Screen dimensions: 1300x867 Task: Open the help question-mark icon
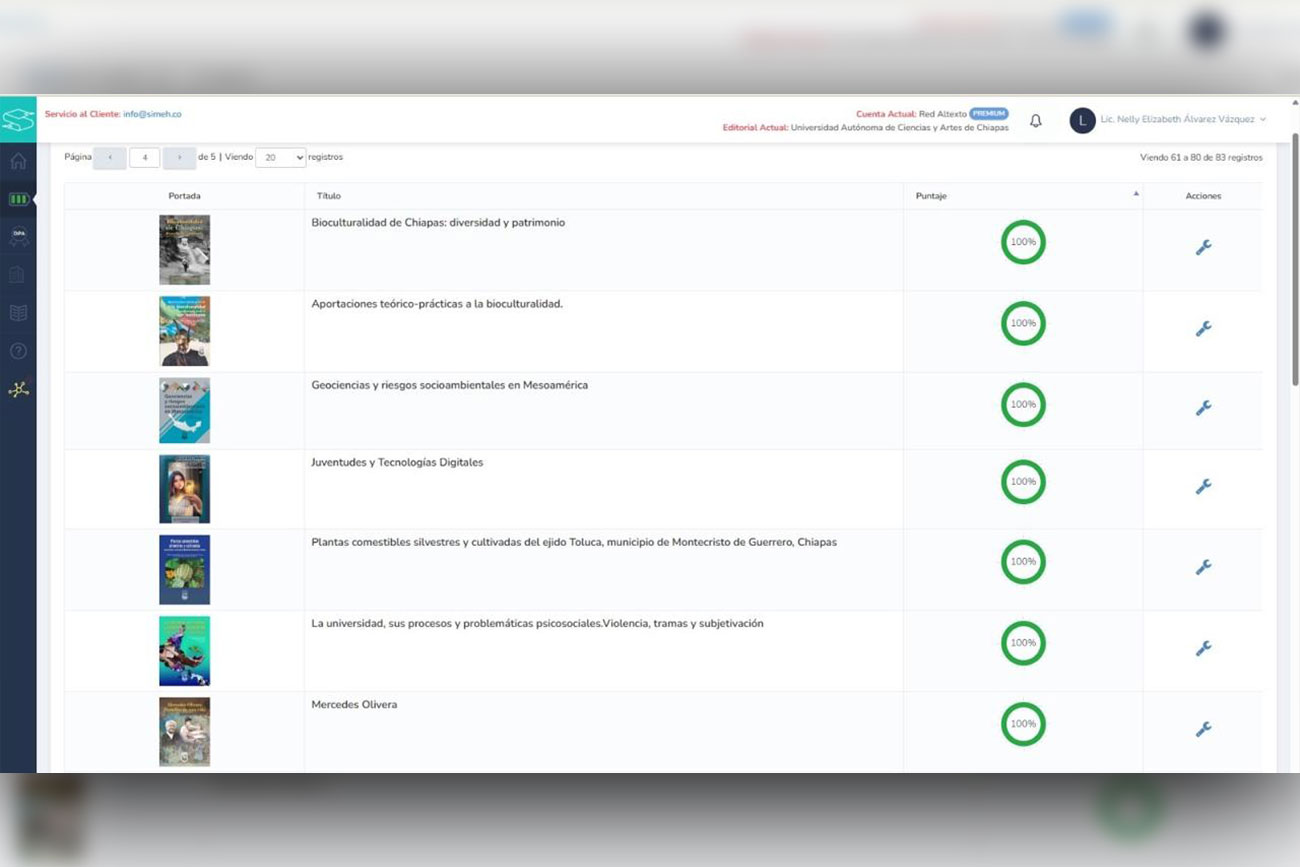point(18,351)
